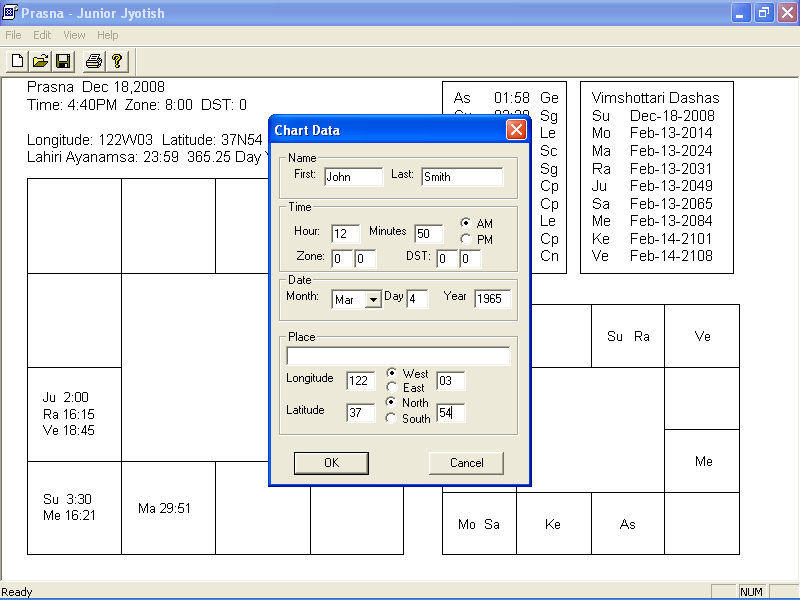
Task: Select the East longitude option
Action: tap(391, 387)
